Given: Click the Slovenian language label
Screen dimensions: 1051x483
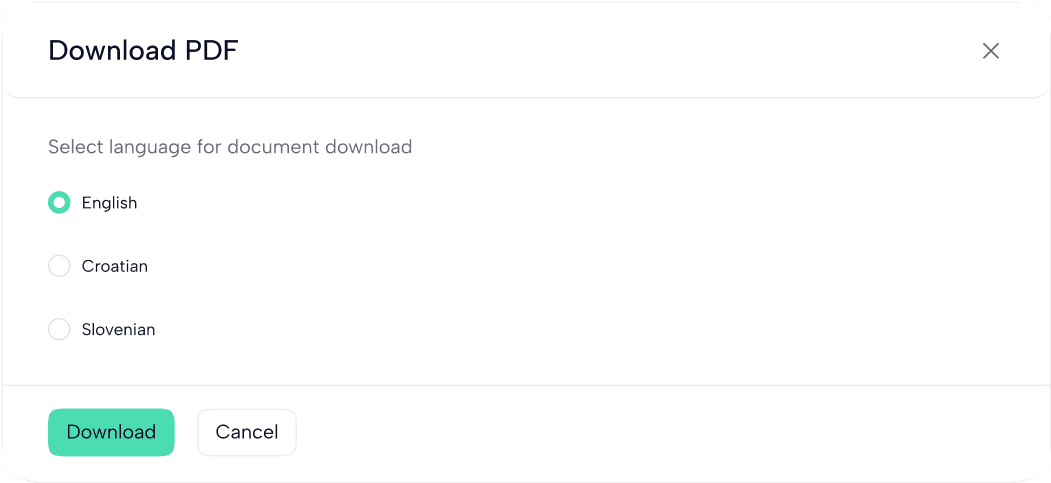Looking at the screenshot, I should click(118, 329).
